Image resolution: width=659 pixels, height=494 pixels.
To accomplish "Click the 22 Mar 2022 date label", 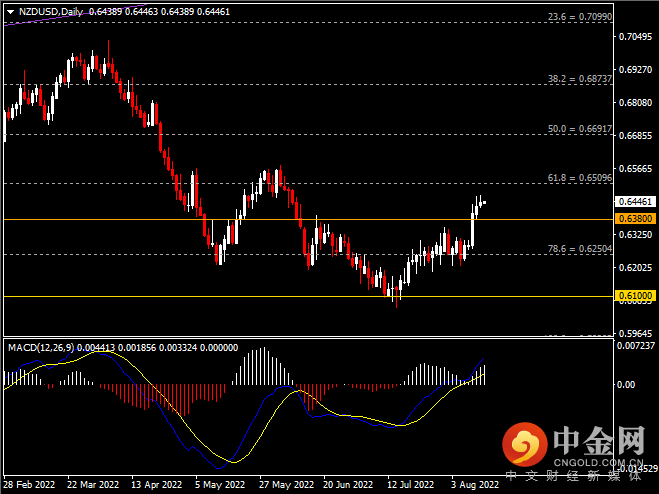I will (93, 485).
